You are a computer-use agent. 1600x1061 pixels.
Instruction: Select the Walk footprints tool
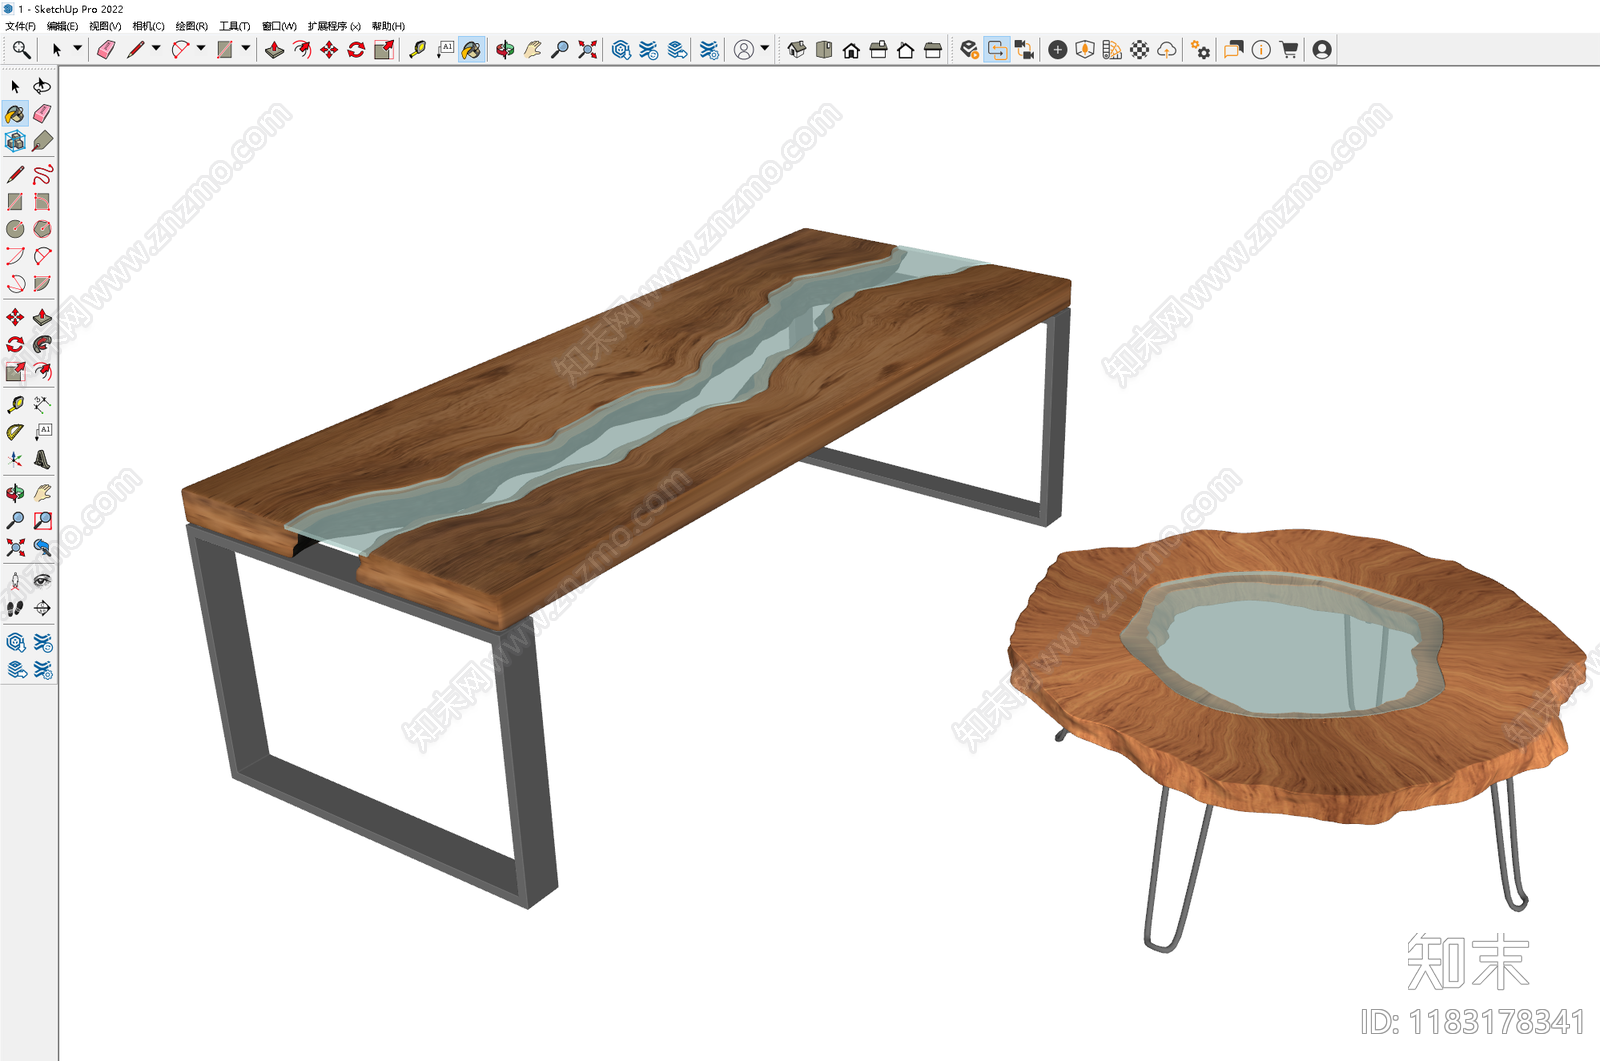(x=15, y=608)
